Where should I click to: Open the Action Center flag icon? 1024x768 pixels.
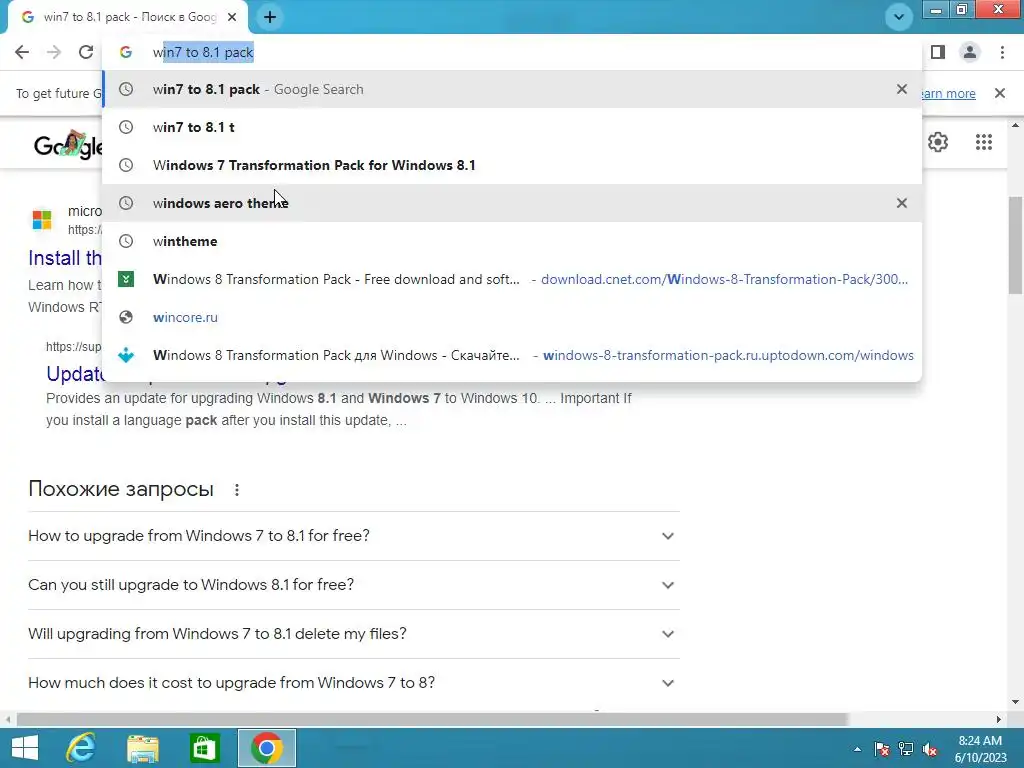coord(882,749)
